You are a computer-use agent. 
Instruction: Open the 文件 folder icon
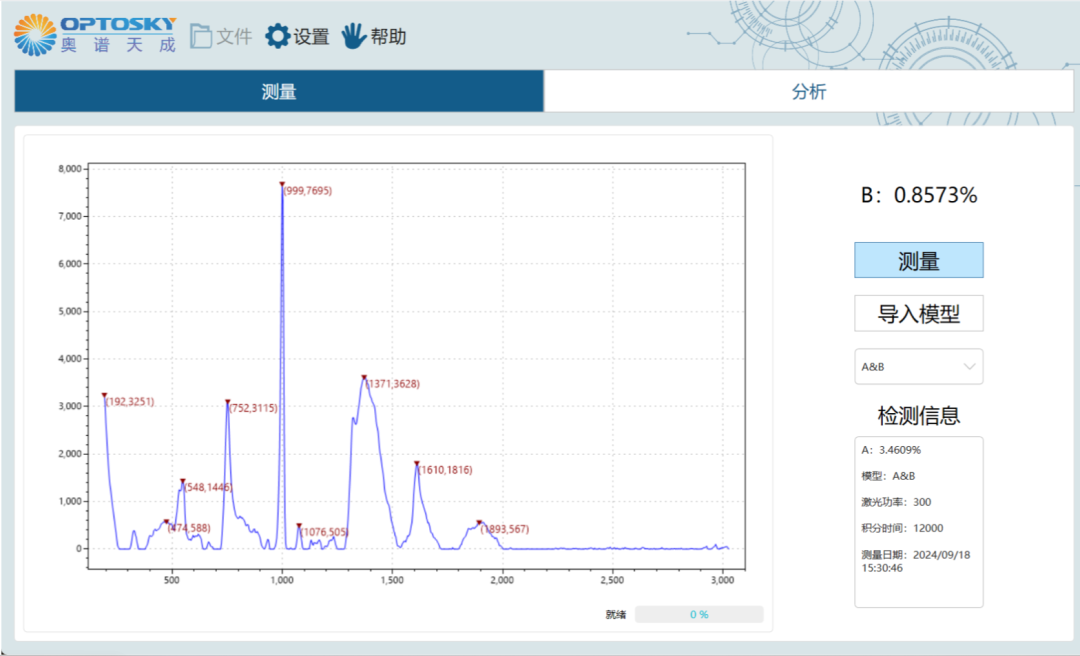tap(201, 36)
